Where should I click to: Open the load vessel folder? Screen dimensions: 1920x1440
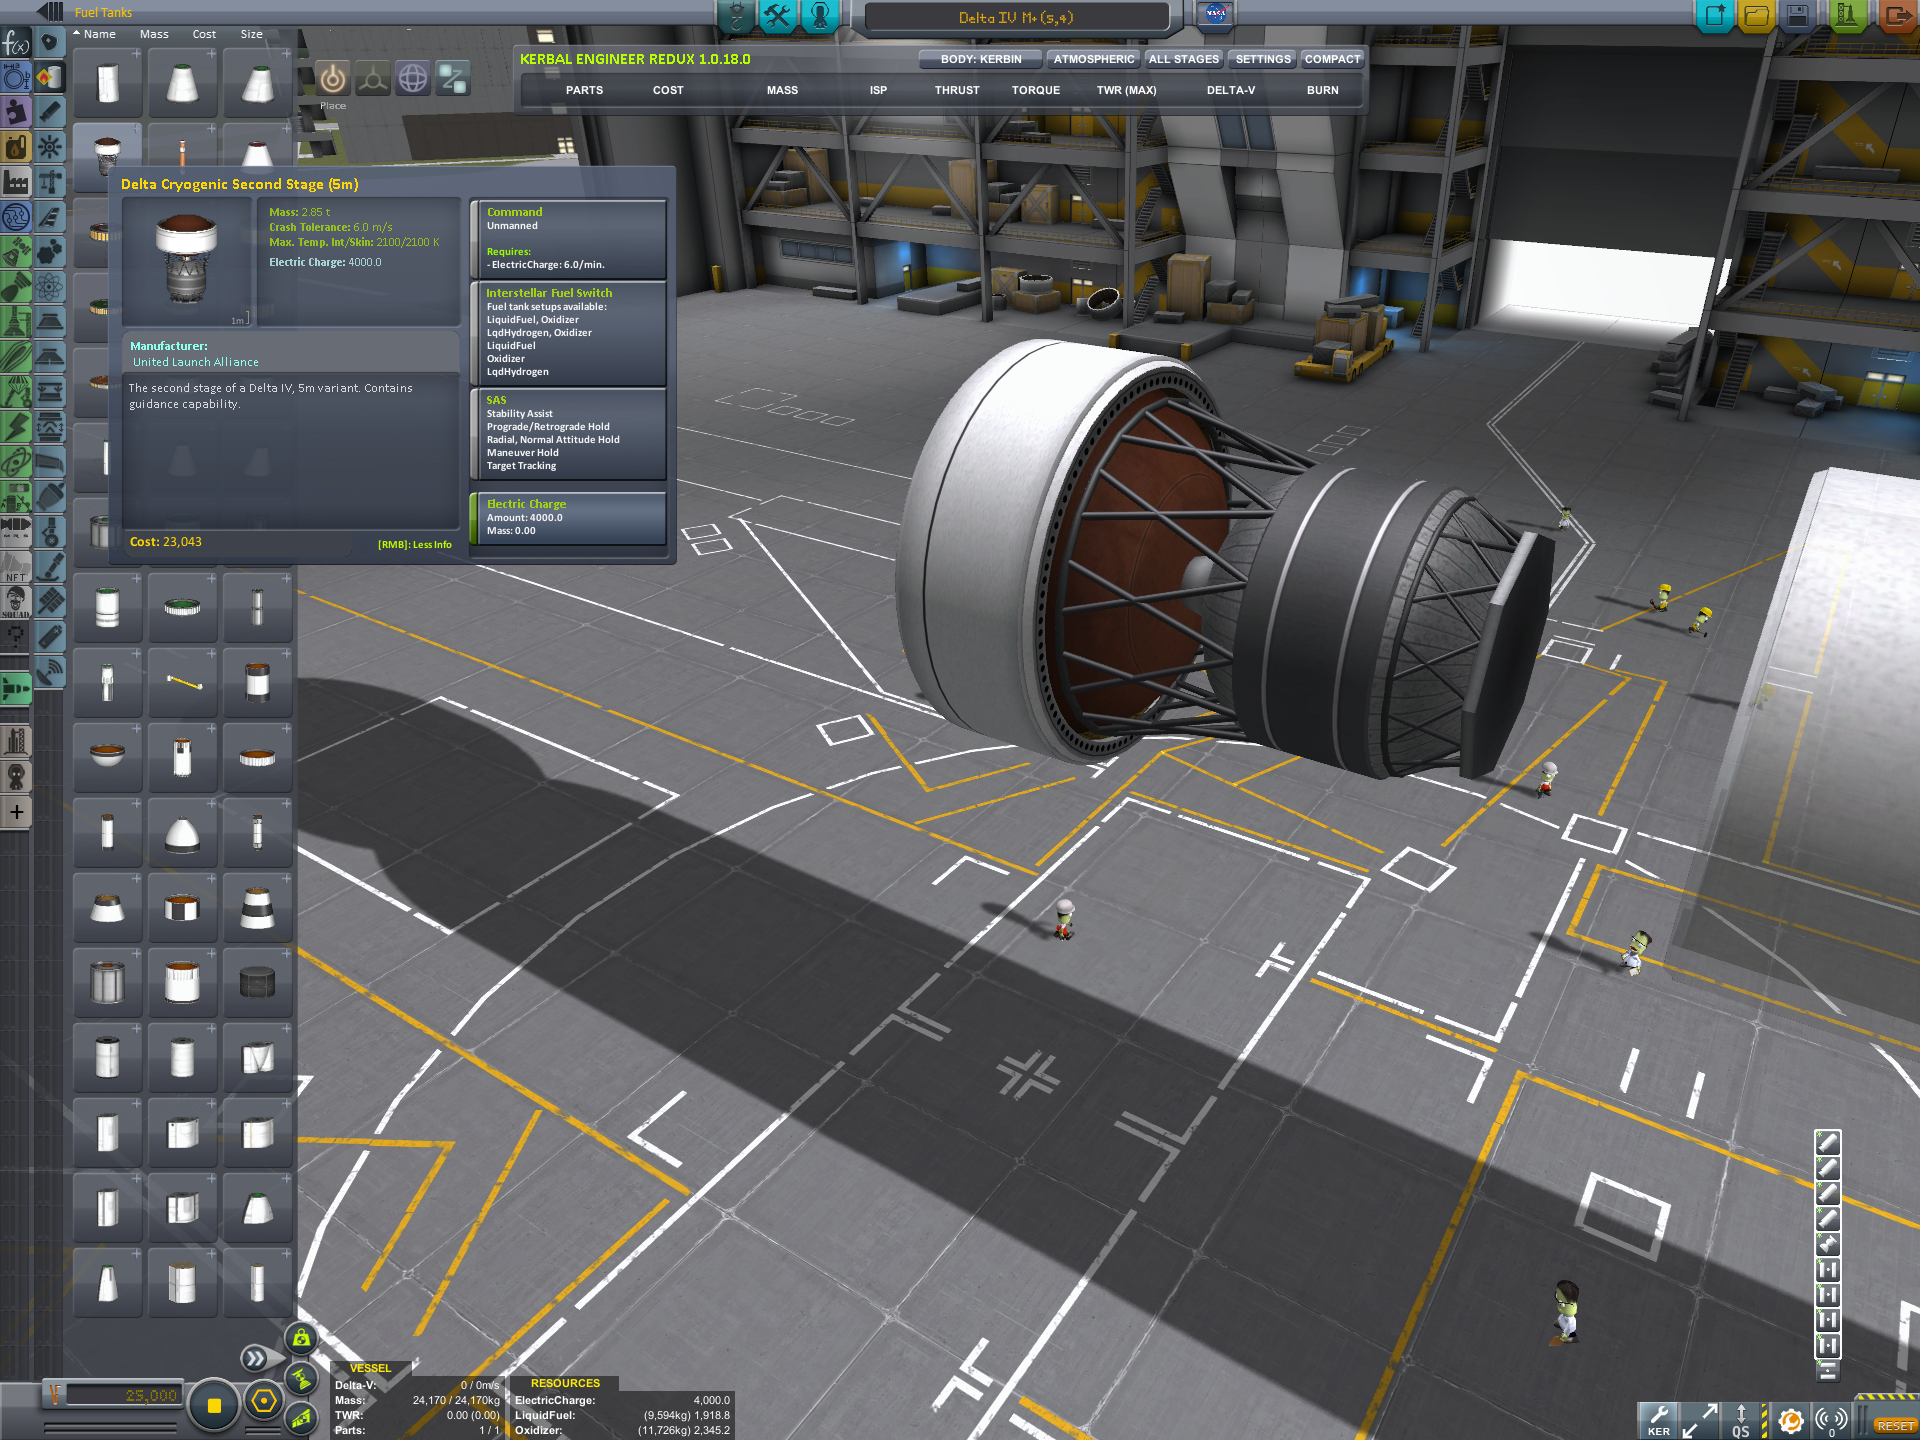tap(1756, 16)
